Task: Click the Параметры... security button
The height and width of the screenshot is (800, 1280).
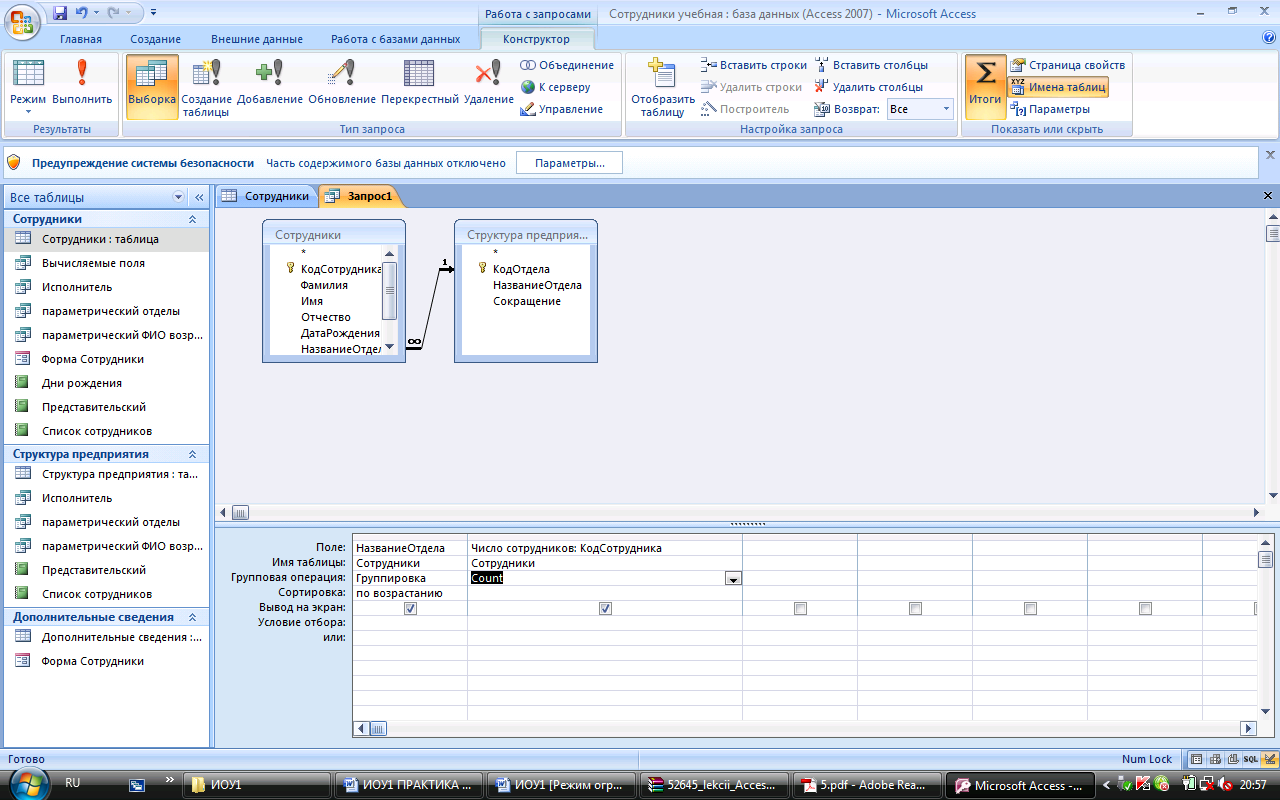Action: (569, 163)
